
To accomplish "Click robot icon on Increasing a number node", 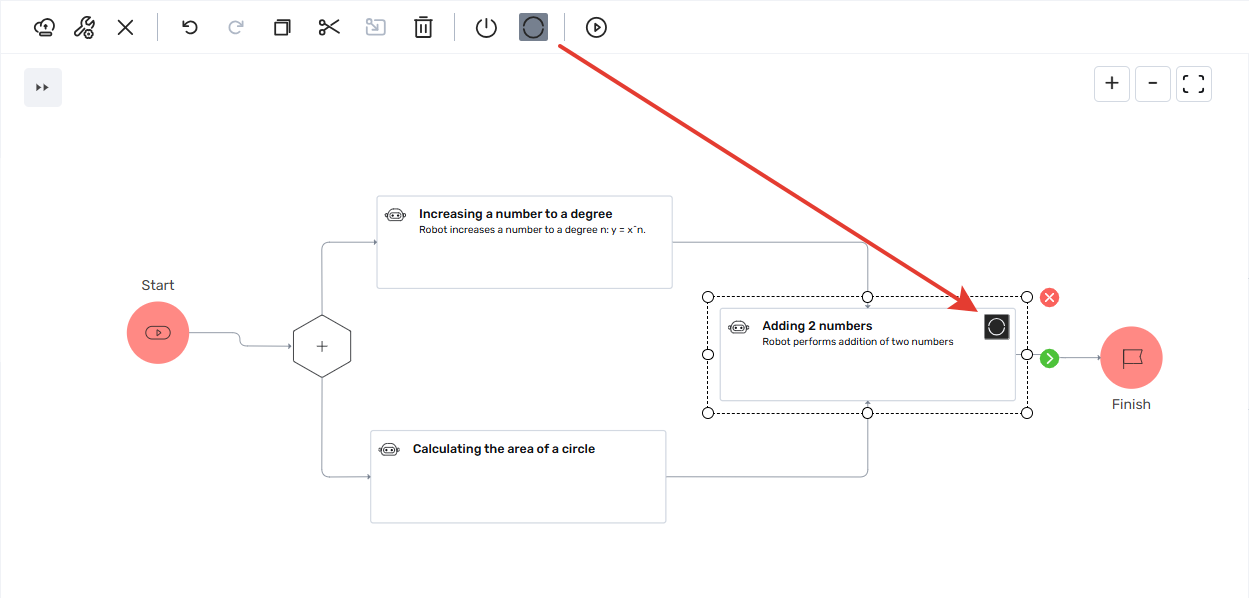I will coord(396,214).
